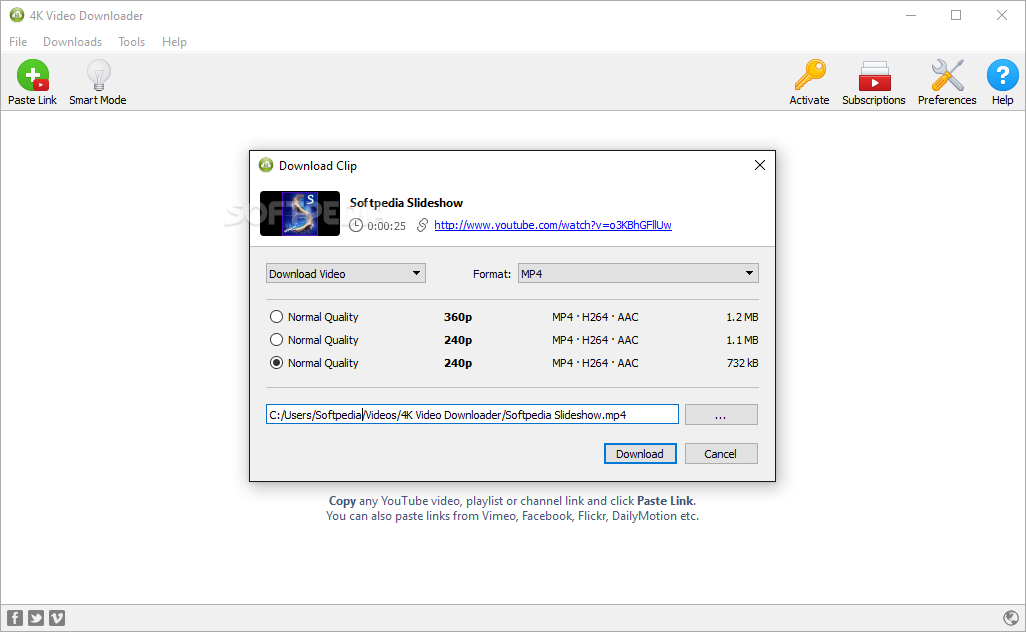Expand the Download Video dropdown
This screenshot has height=632, width=1026.
click(x=345, y=273)
